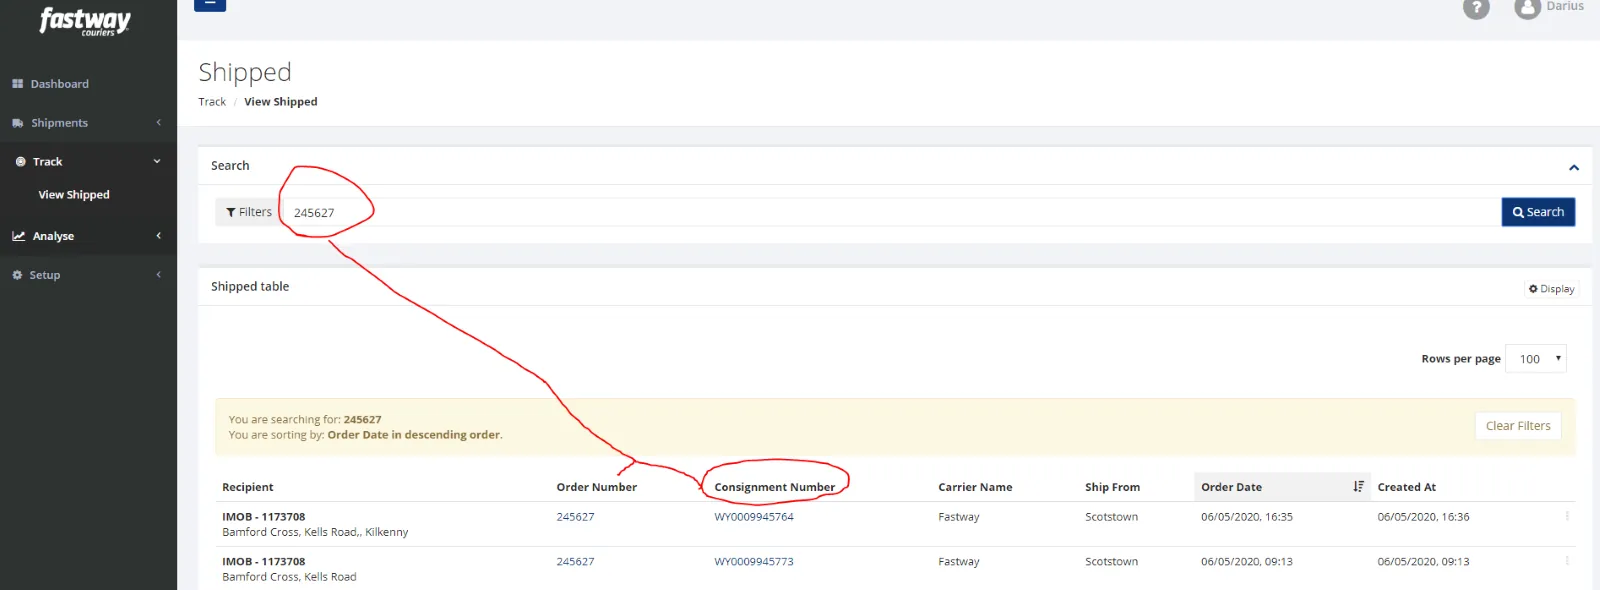1600x590 pixels.
Task: Open order 245627 dated 06/05/2020, 09:13
Action: tap(576, 562)
